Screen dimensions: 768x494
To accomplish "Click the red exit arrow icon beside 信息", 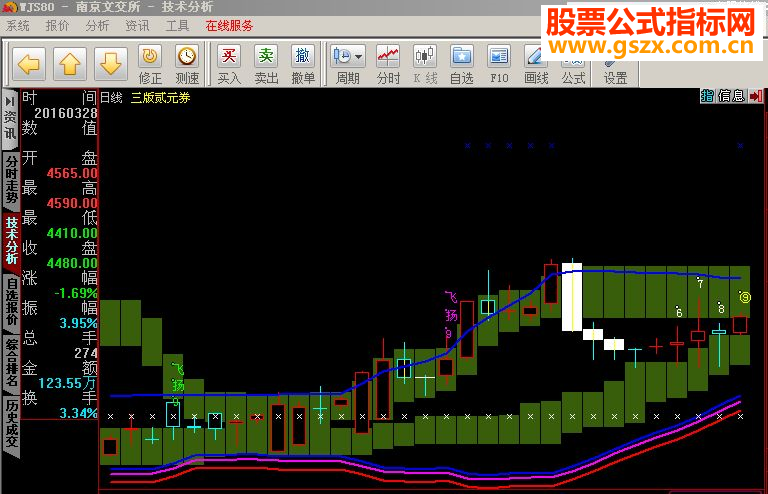I will pos(756,95).
